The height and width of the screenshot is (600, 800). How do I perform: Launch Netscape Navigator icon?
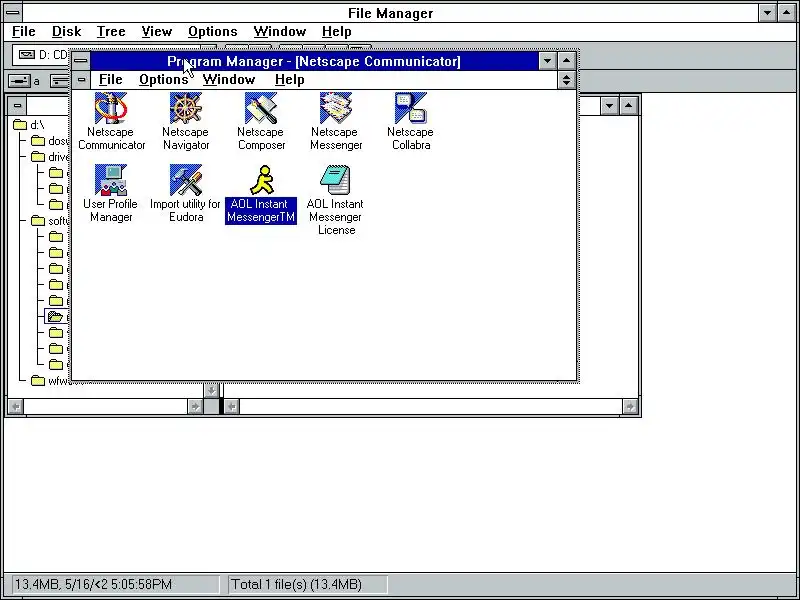point(186,121)
